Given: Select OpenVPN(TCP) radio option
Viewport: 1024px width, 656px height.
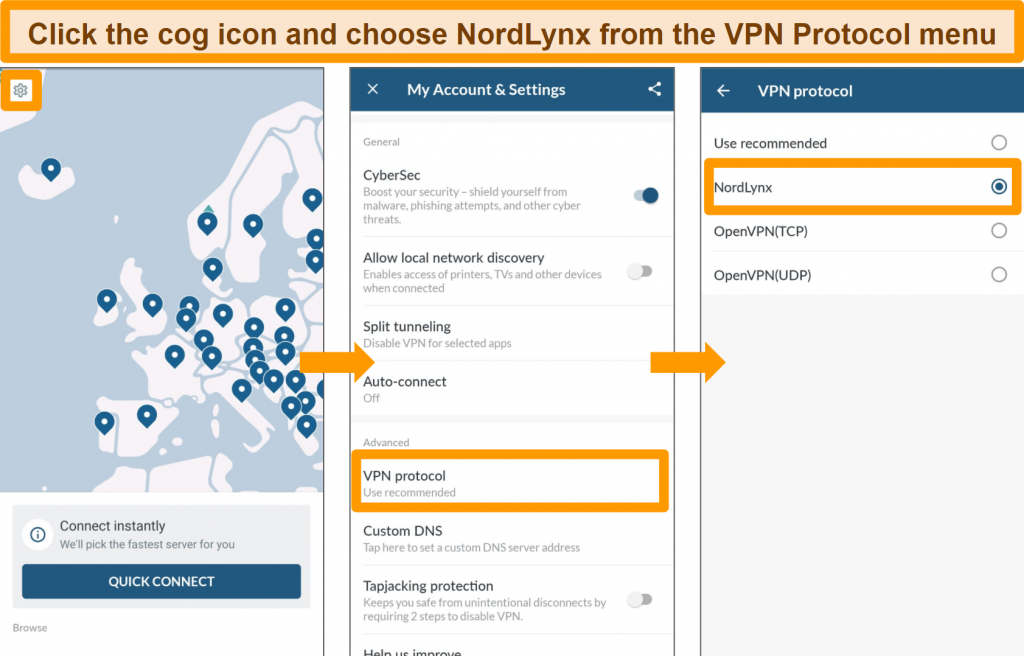Looking at the screenshot, I should [999, 231].
